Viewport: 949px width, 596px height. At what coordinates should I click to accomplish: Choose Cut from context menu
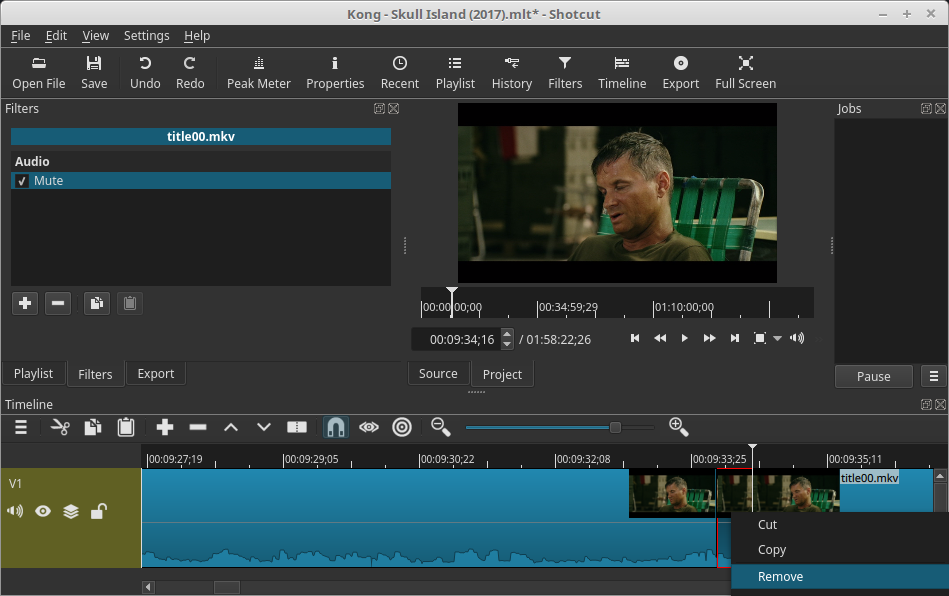pos(840,525)
